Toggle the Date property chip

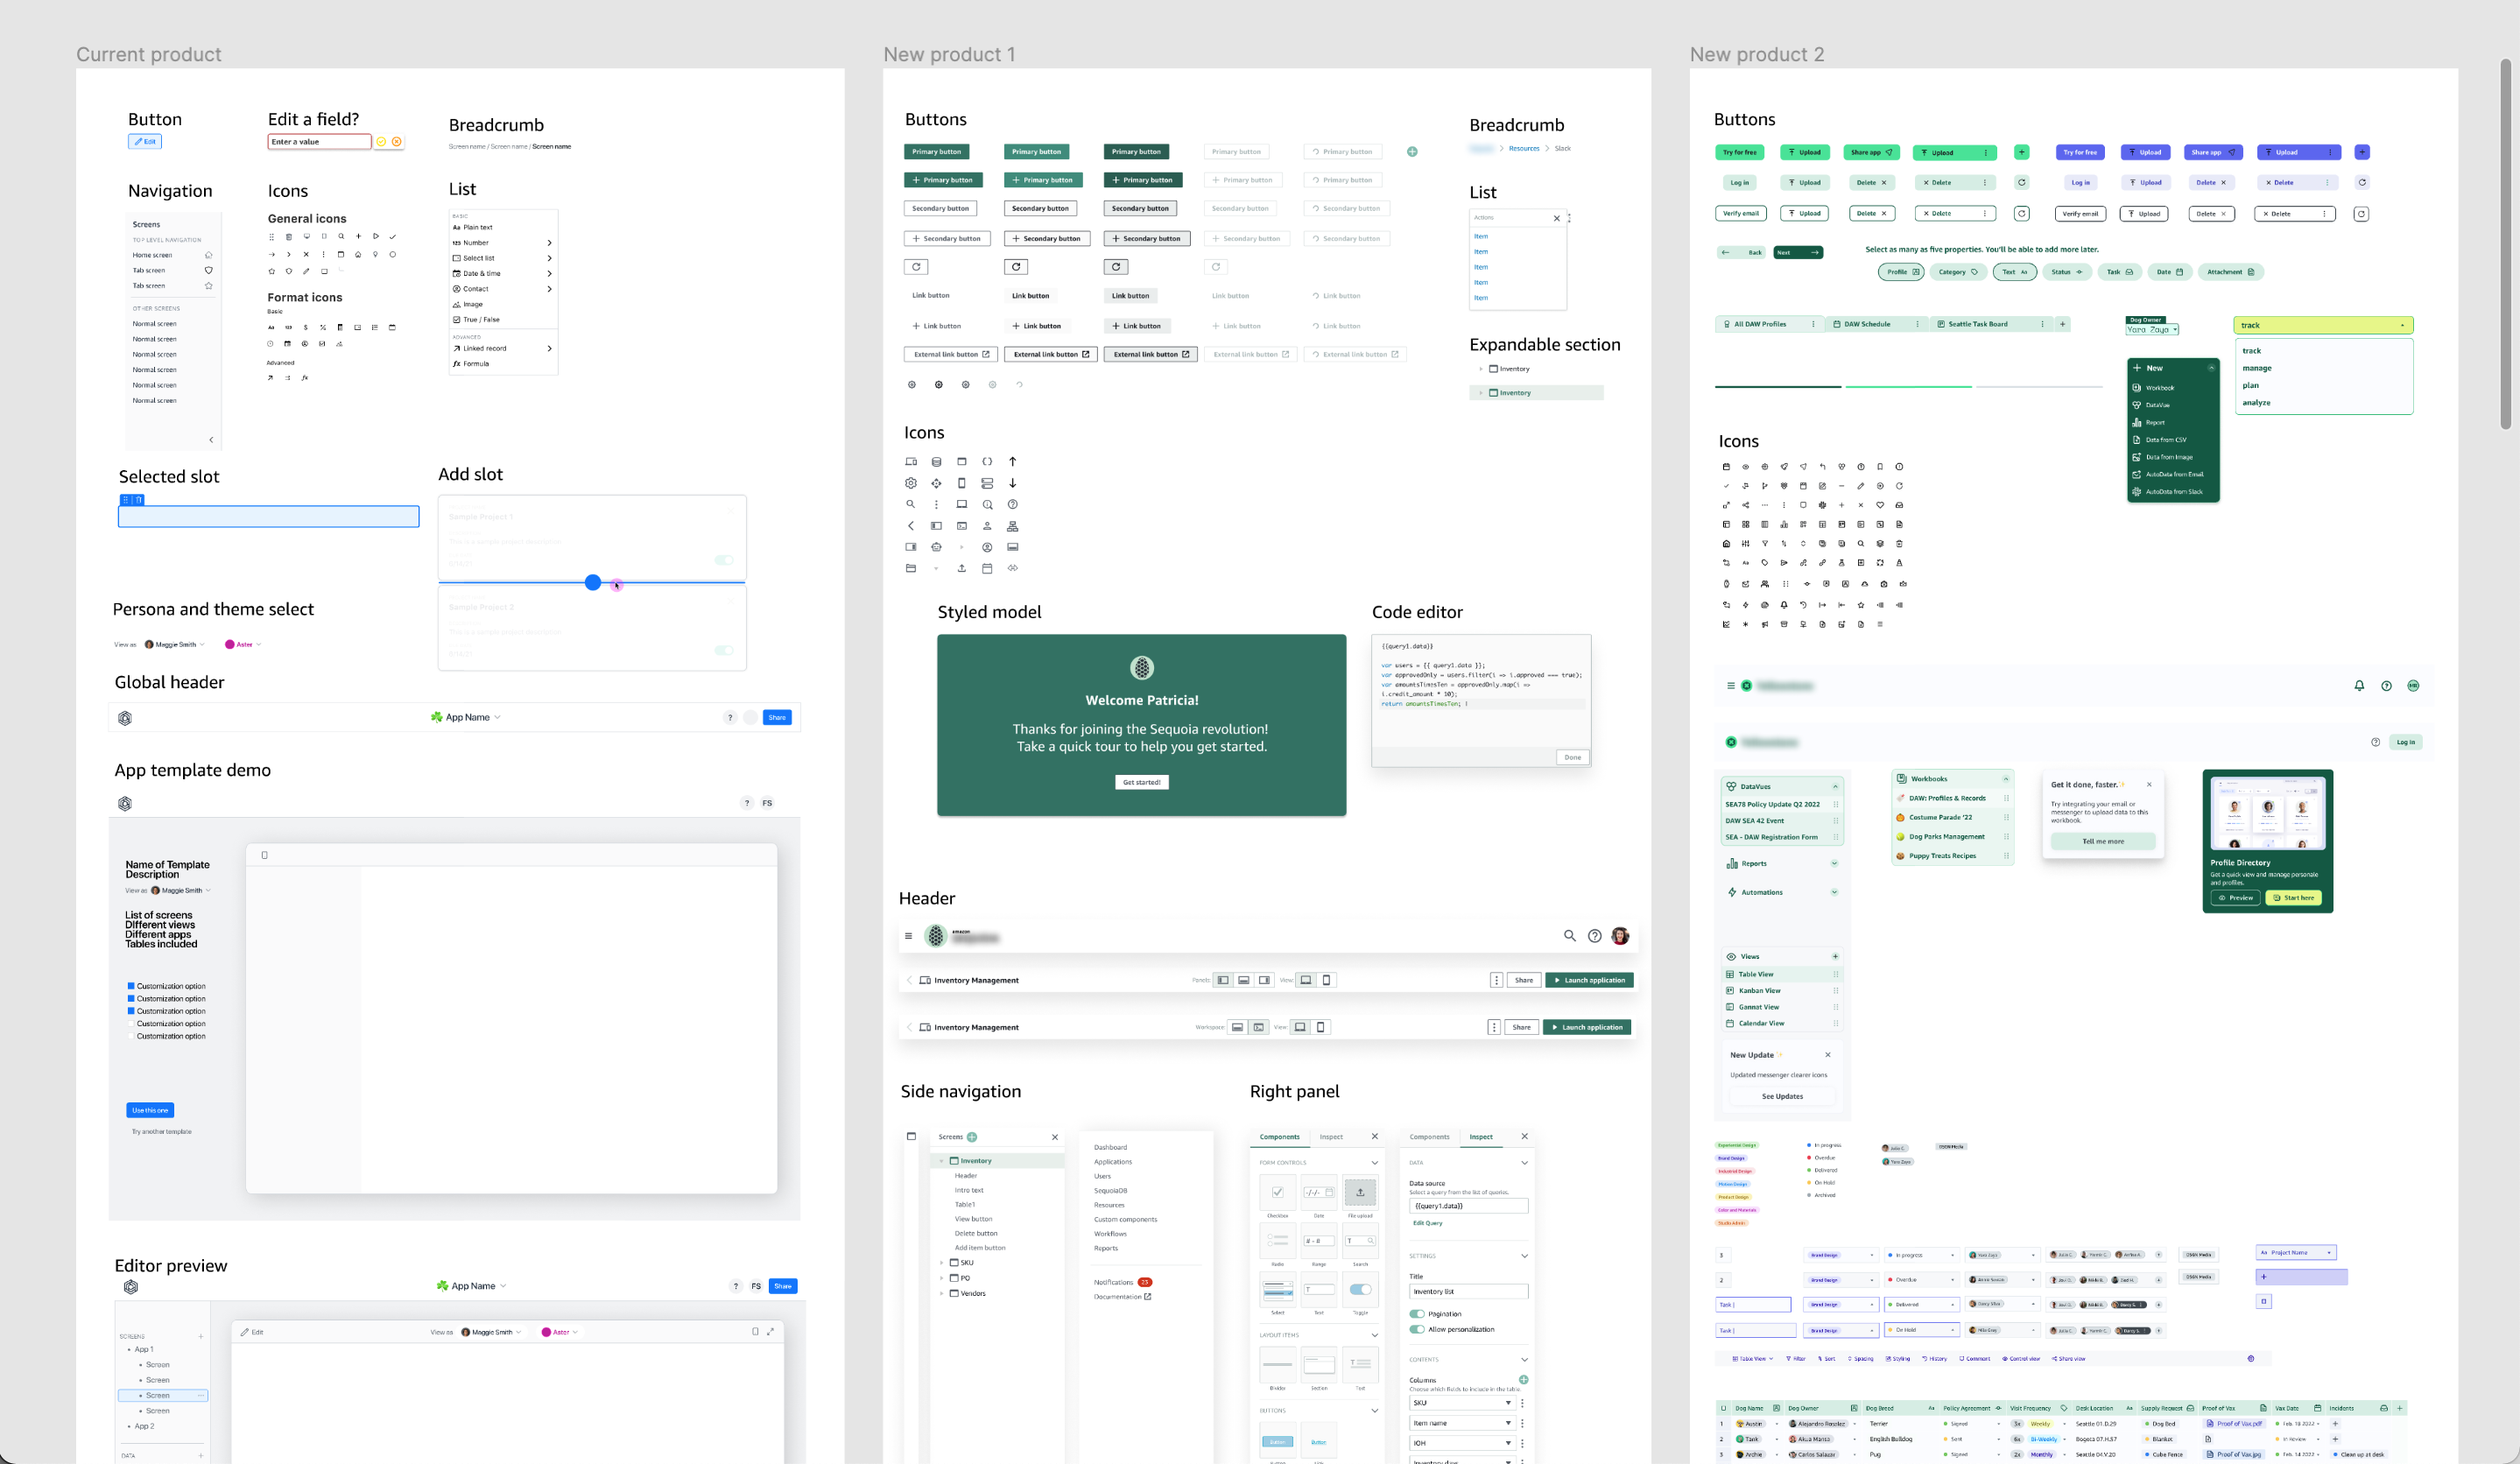(2170, 272)
